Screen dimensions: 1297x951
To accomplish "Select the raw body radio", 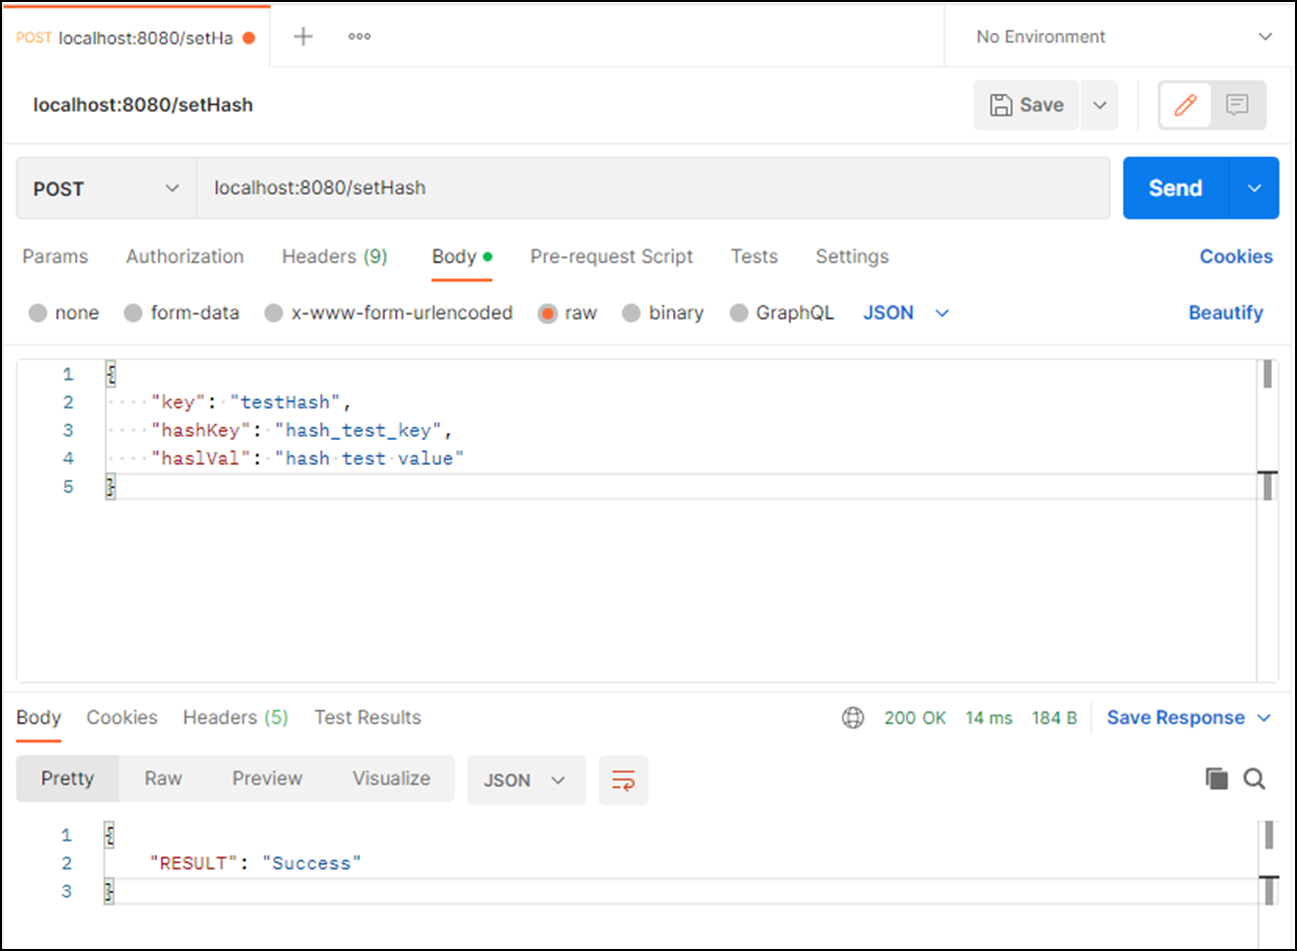I will pos(547,313).
